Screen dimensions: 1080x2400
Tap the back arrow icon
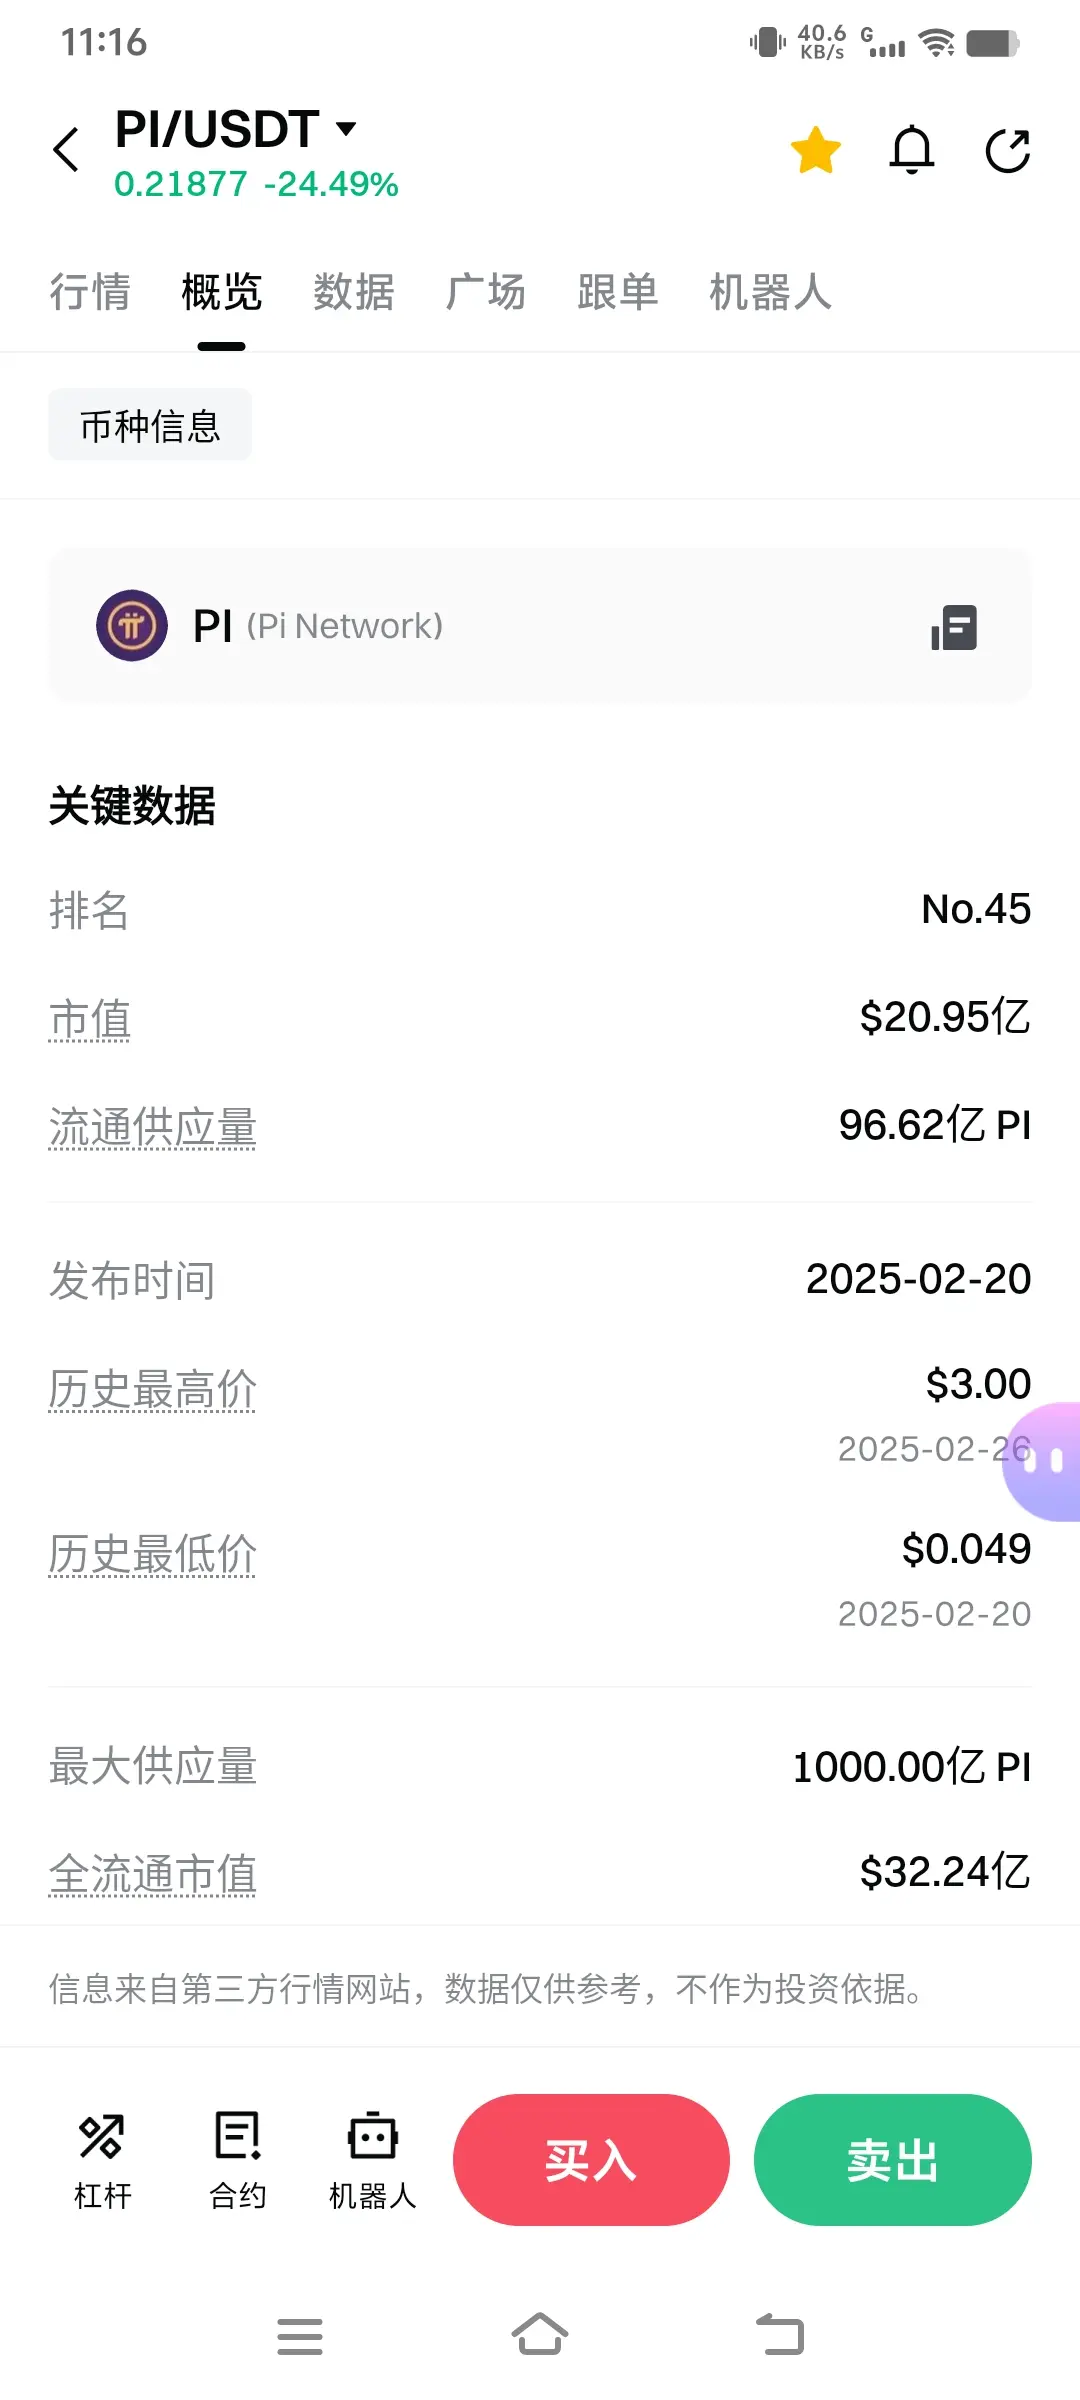pyautogui.click(x=66, y=150)
